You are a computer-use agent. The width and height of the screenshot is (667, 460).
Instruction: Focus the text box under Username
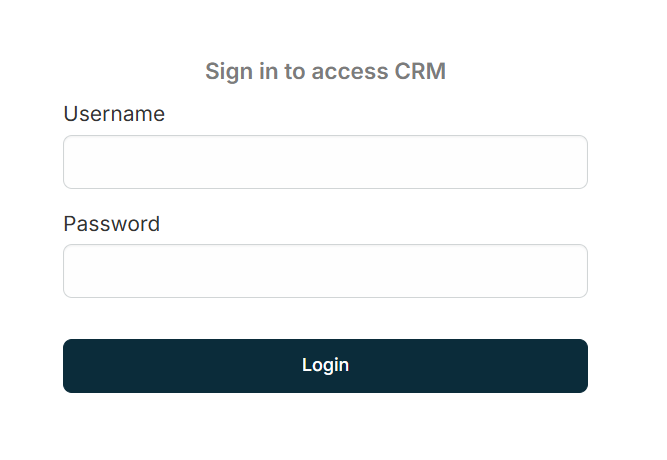pyautogui.click(x=325, y=162)
